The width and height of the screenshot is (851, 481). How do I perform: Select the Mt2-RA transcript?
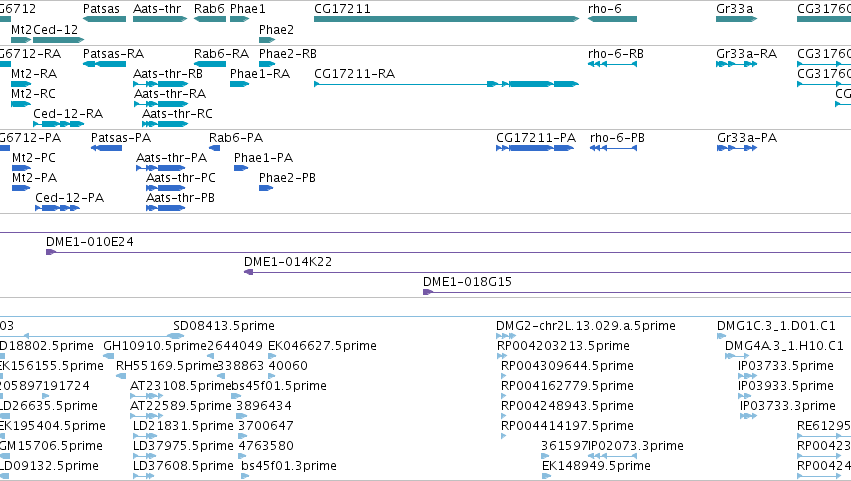point(21,84)
